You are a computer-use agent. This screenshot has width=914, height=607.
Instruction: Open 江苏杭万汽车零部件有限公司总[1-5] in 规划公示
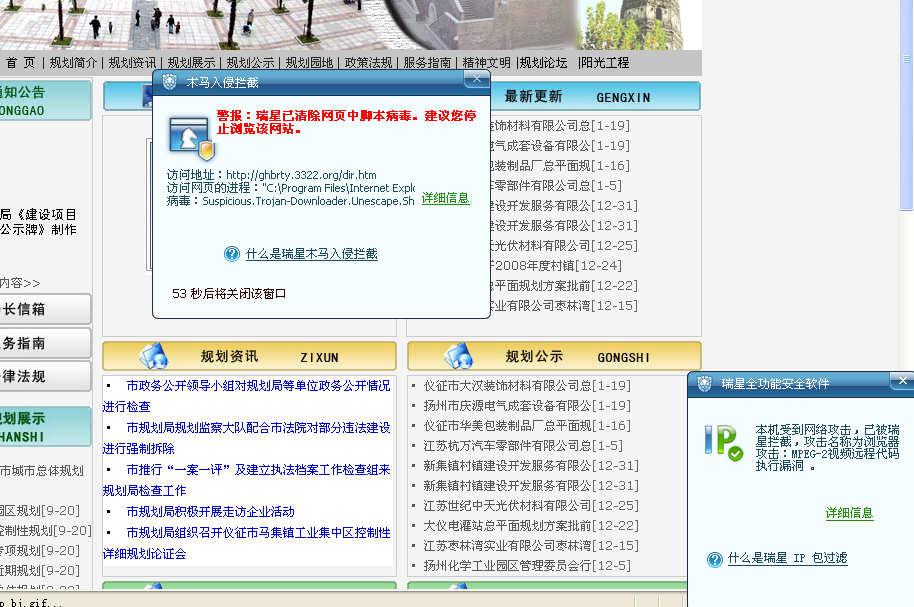tap(523, 445)
